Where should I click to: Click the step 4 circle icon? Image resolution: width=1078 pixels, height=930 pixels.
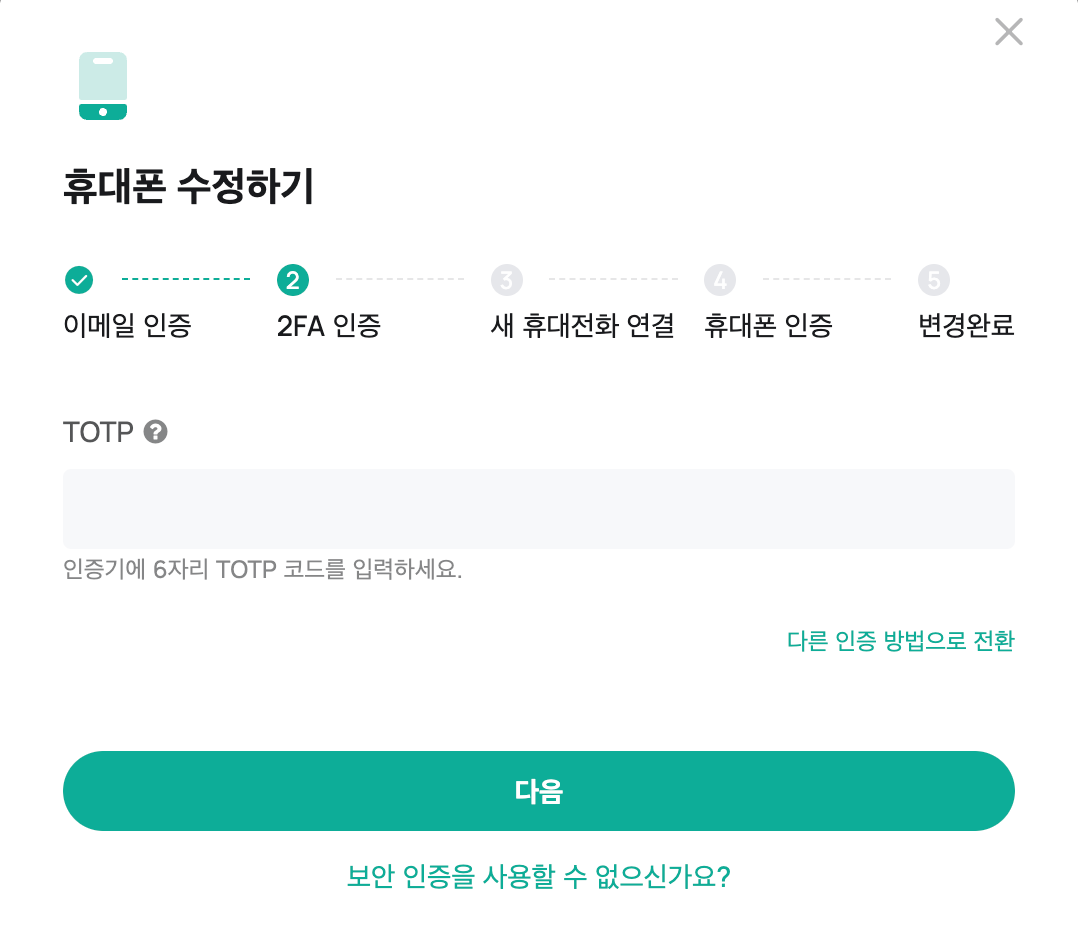[719, 280]
